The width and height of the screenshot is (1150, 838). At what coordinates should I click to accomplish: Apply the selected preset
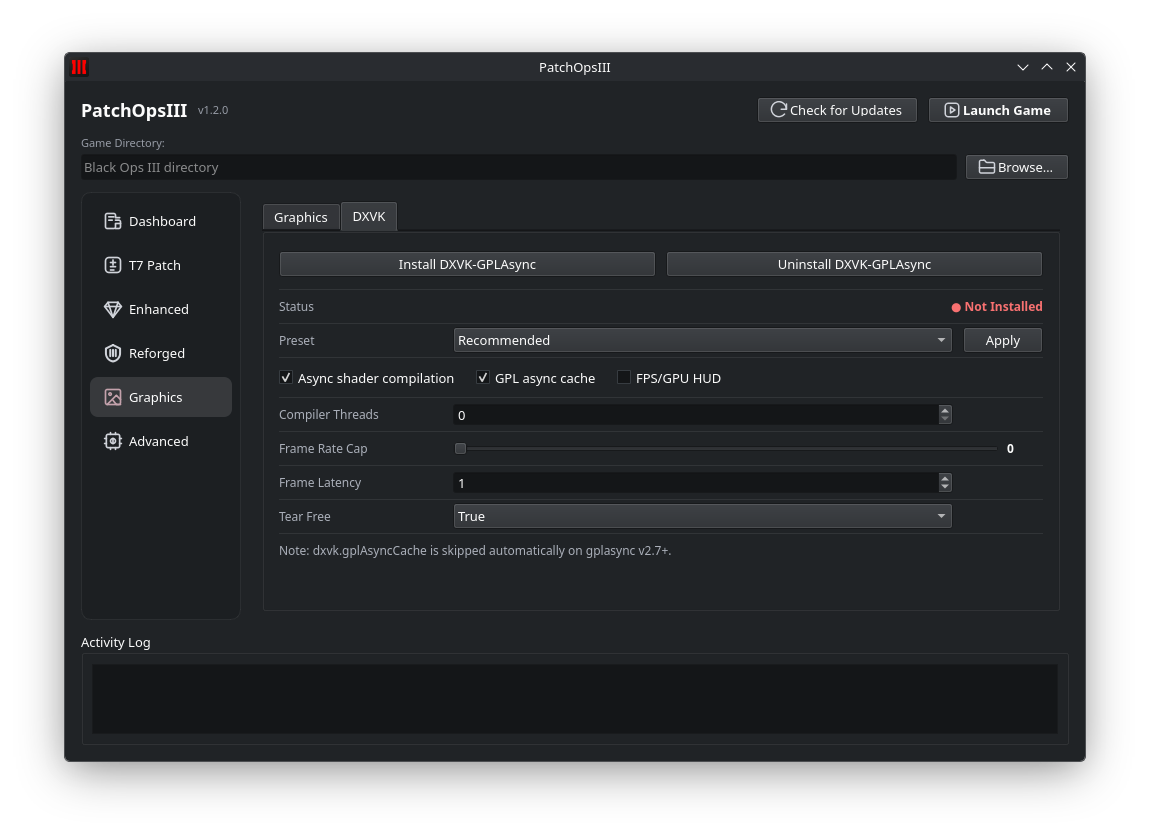(x=1003, y=340)
